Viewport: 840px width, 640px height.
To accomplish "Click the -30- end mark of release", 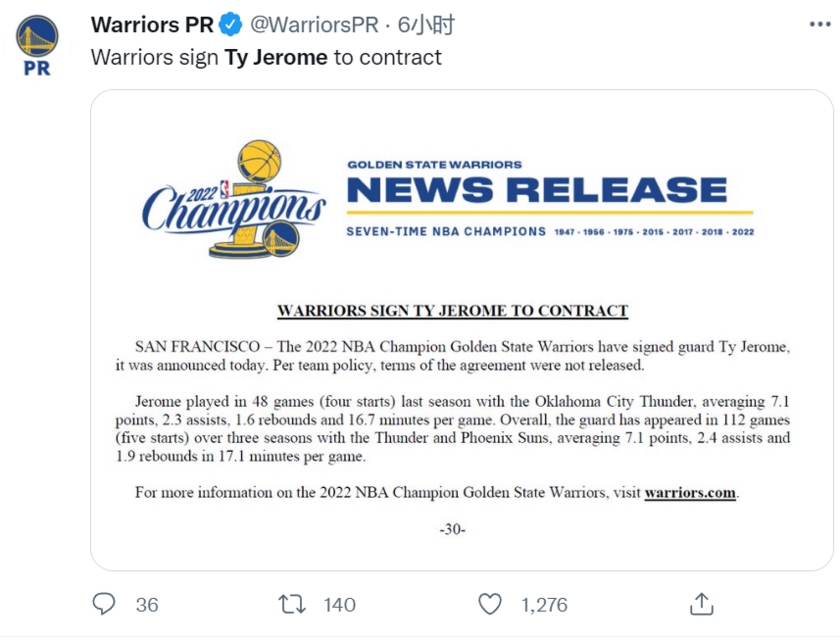I will point(452,529).
